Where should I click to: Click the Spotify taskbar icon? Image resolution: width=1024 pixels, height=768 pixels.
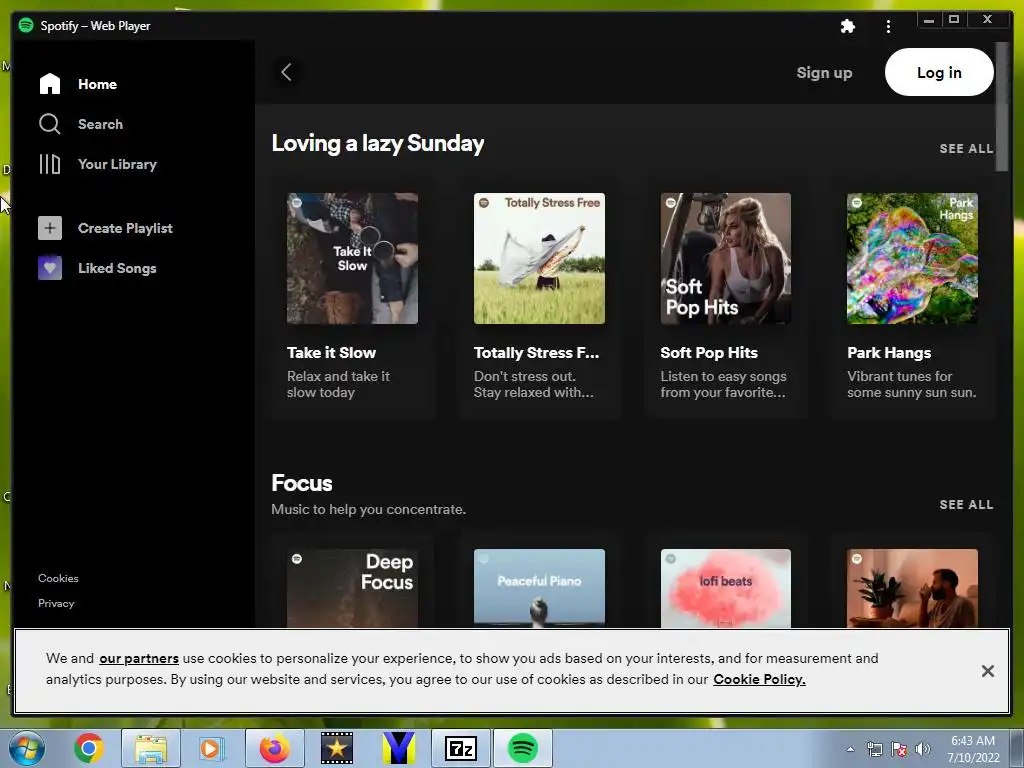522,748
